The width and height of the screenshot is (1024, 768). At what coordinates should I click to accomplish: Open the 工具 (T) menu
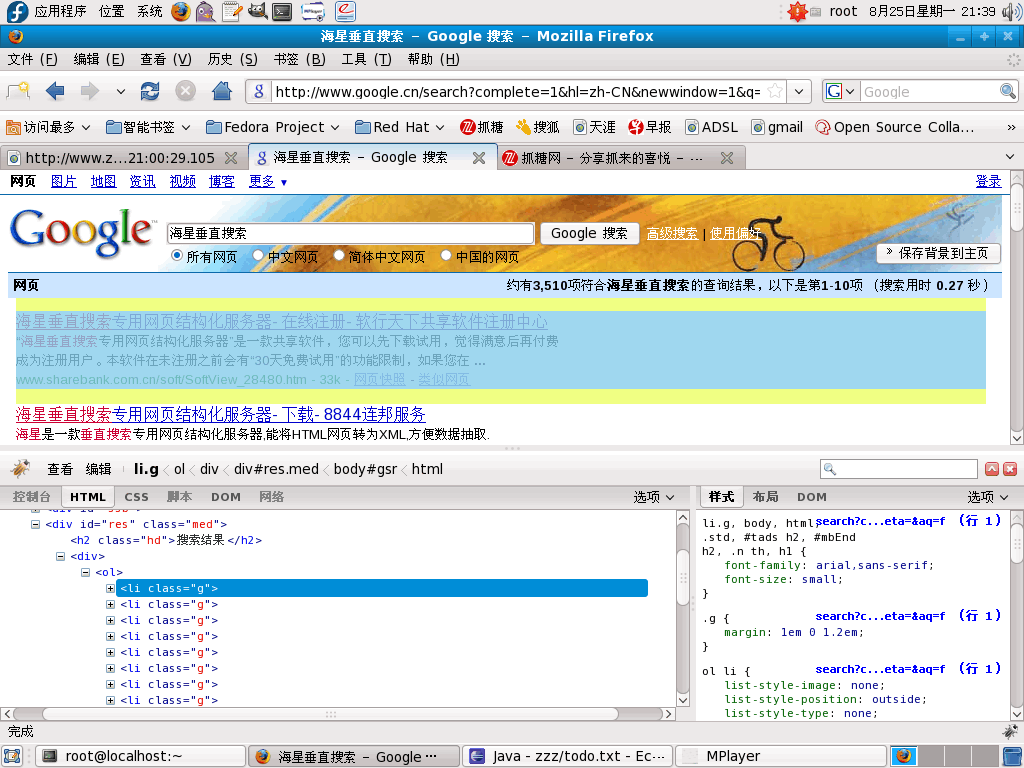tap(367, 59)
